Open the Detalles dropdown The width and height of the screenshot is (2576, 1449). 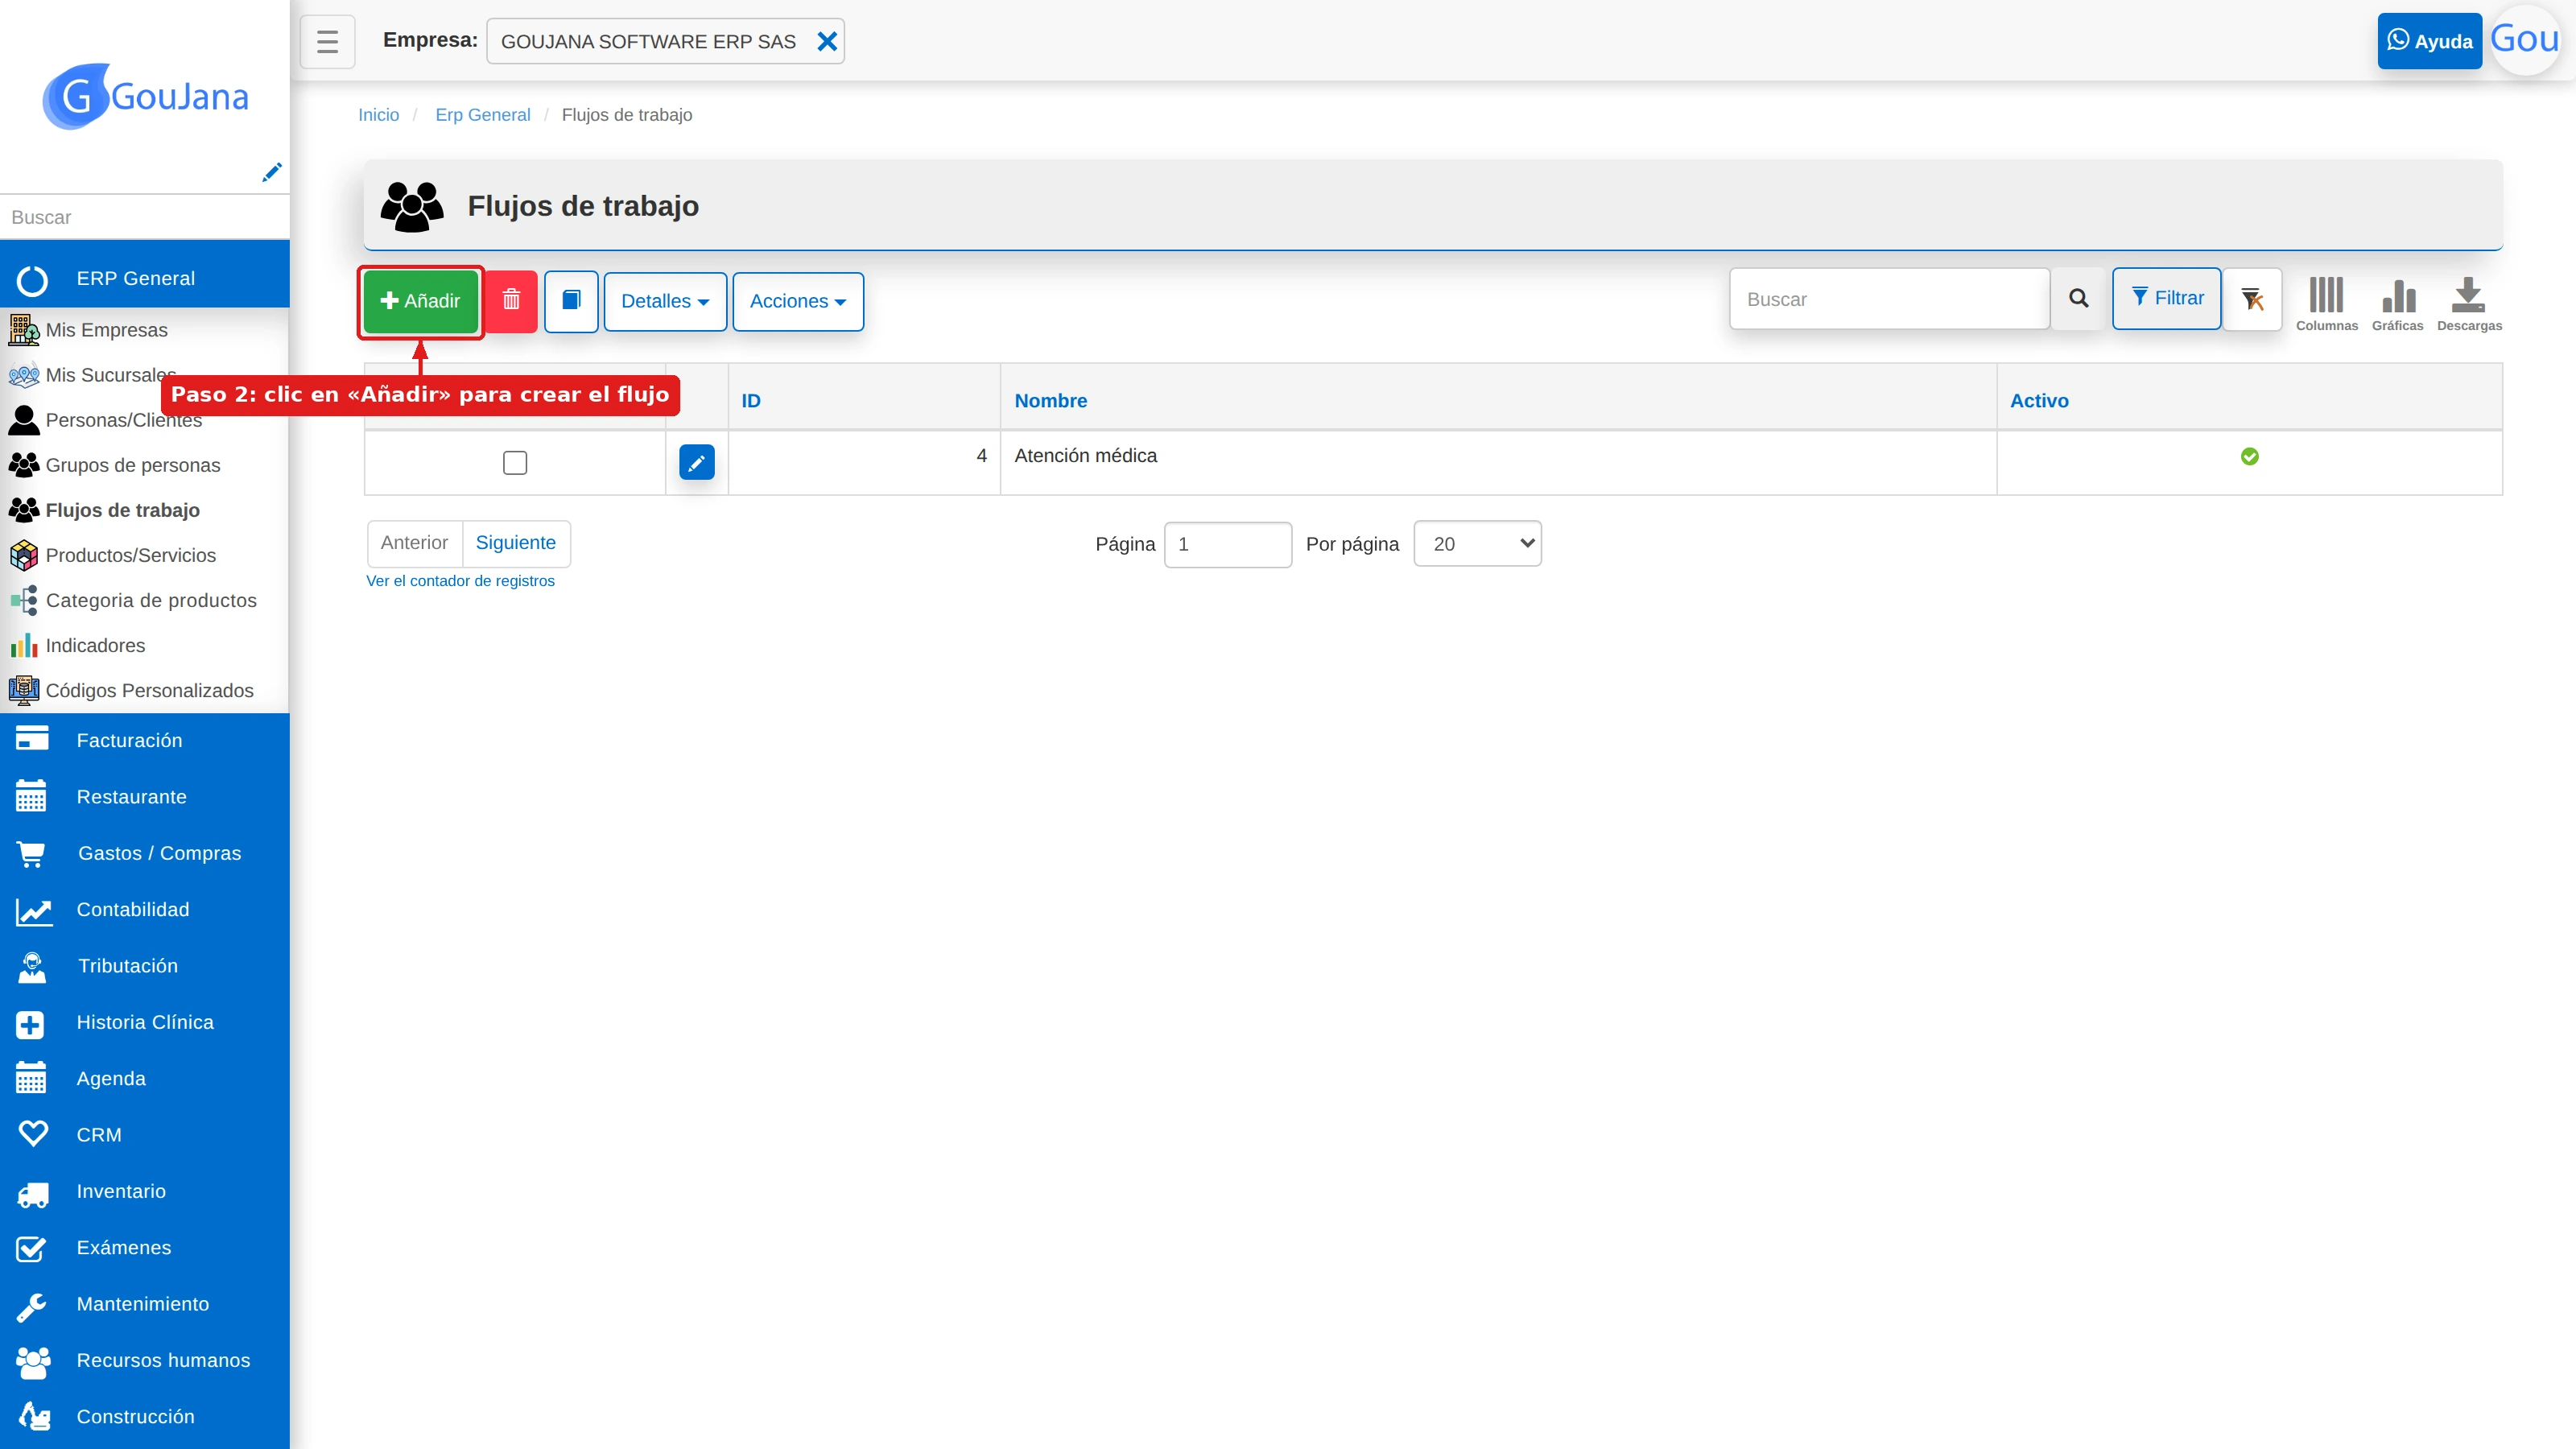click(665, 301)
